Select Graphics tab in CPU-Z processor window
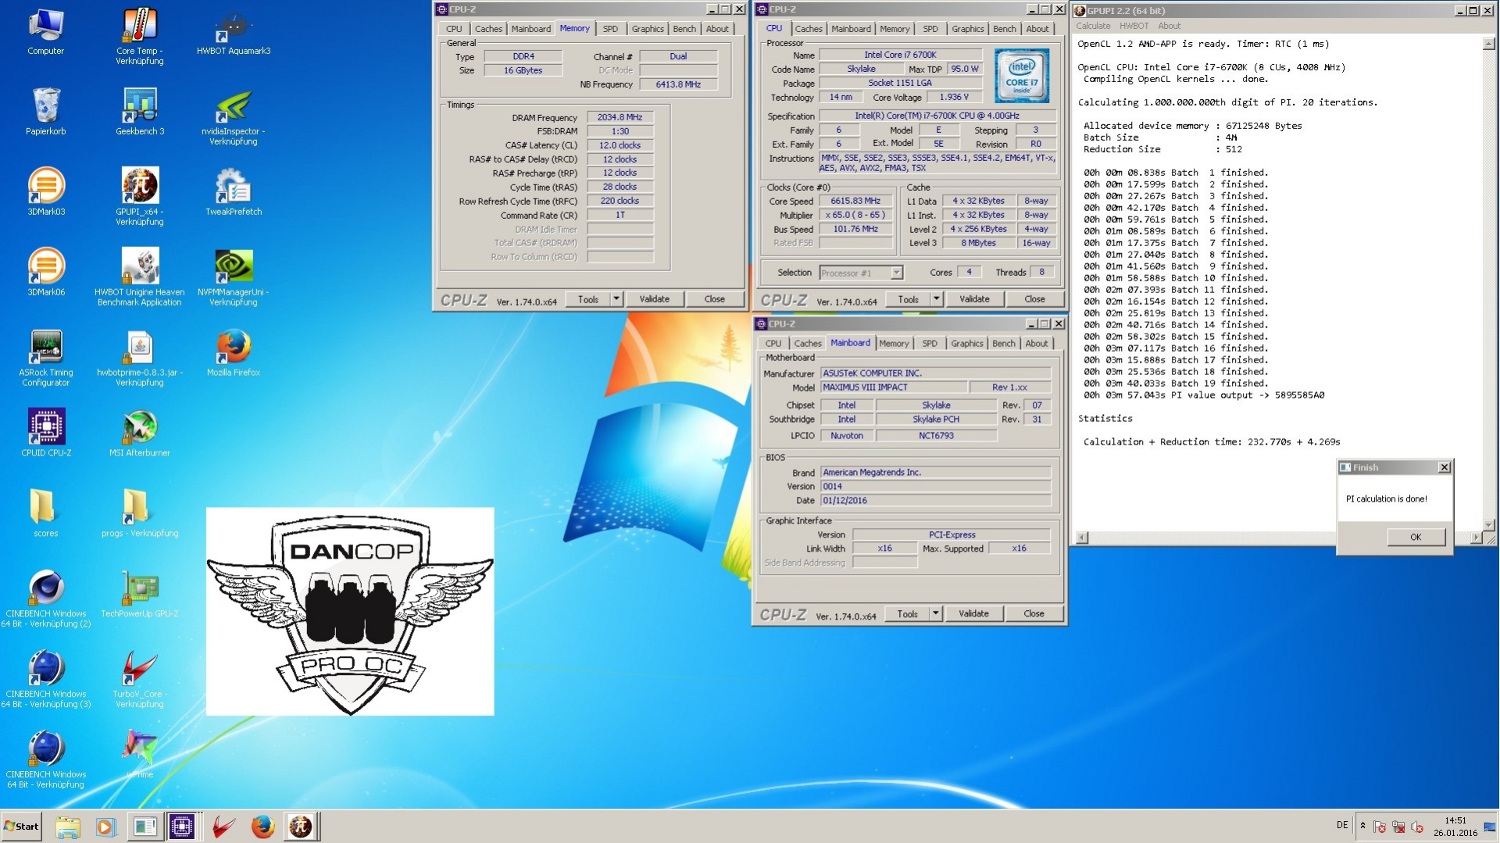The height and width of the screenshot is (843, 1500). [967, 29]
